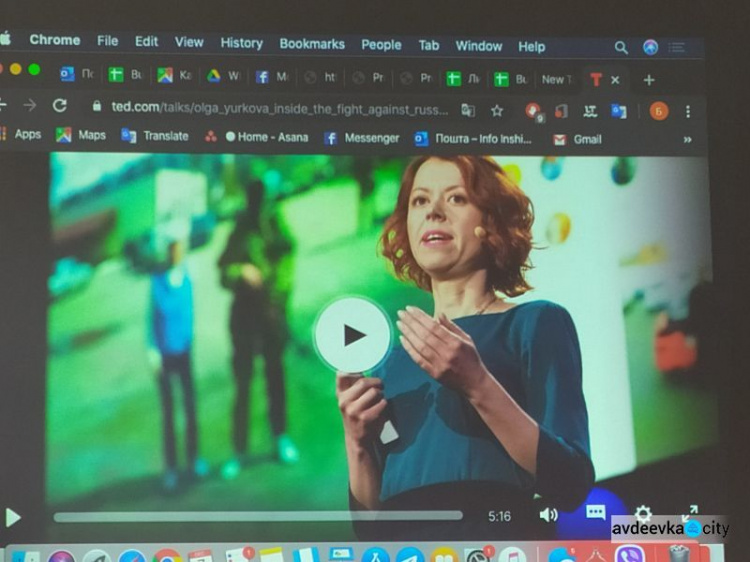This screenshot has width=750, height=562.
Task: Open the Gmail bookmark
Action: point(578,139)
